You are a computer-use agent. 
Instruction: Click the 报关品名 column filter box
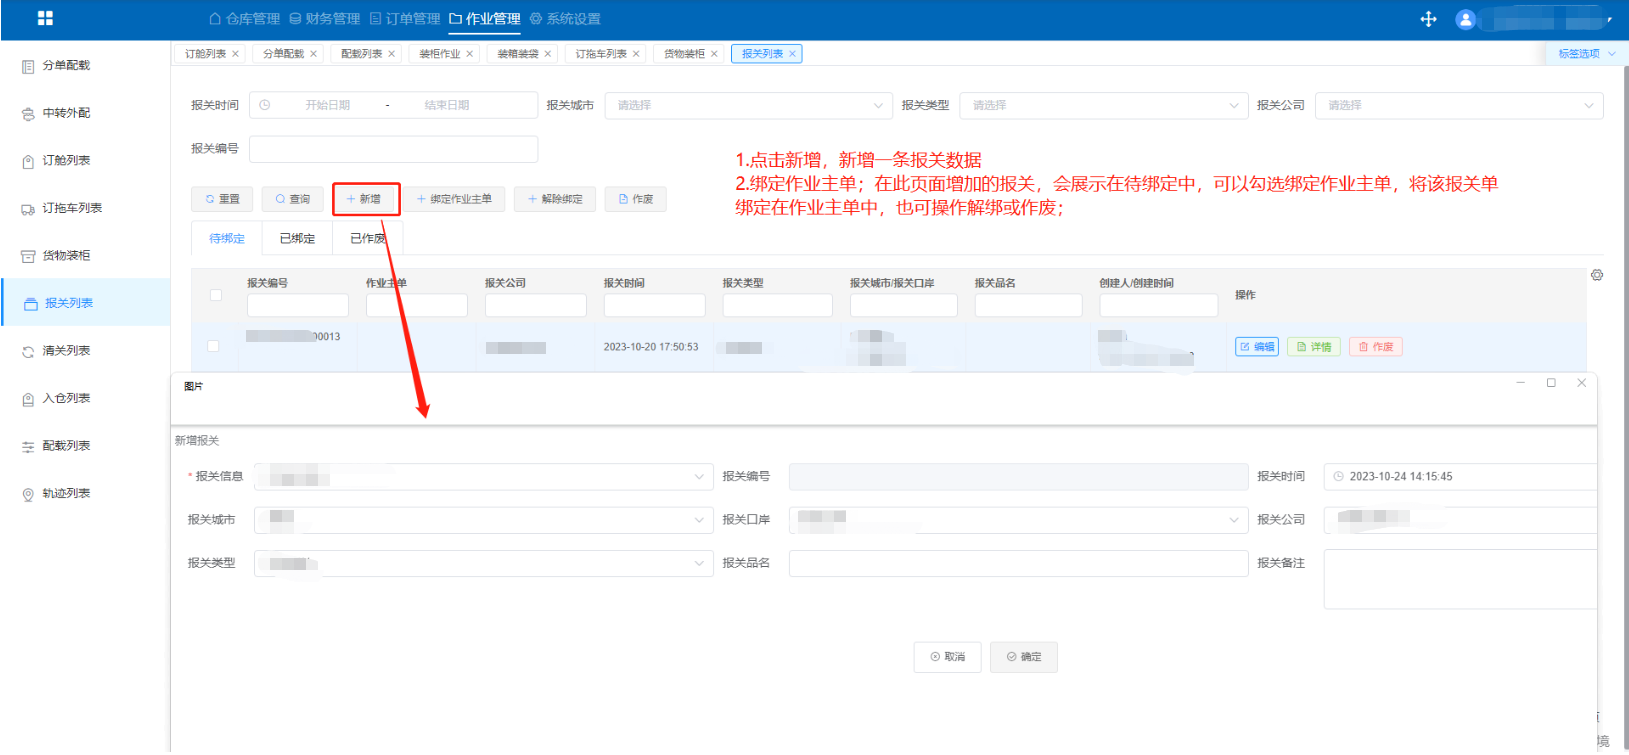1028,305
